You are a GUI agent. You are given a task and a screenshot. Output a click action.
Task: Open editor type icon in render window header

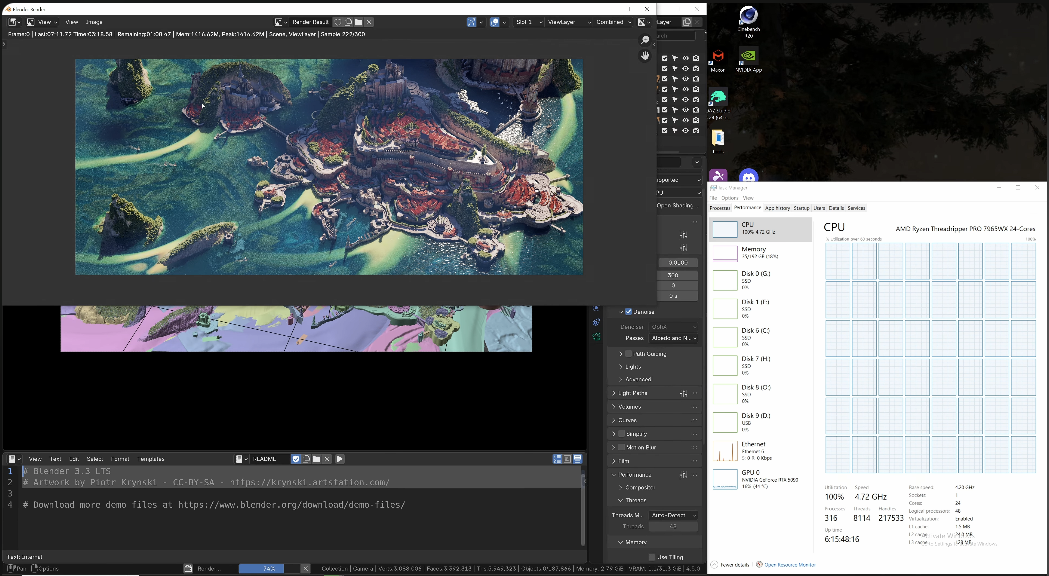[x=13, y=22]
